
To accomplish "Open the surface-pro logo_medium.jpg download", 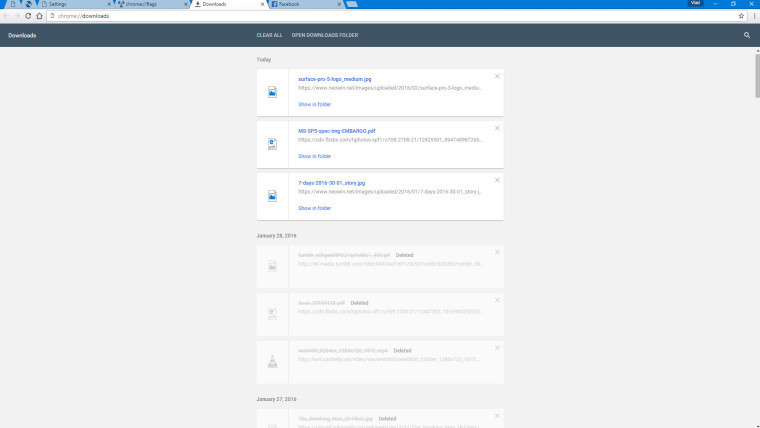I will click(334, 79).
